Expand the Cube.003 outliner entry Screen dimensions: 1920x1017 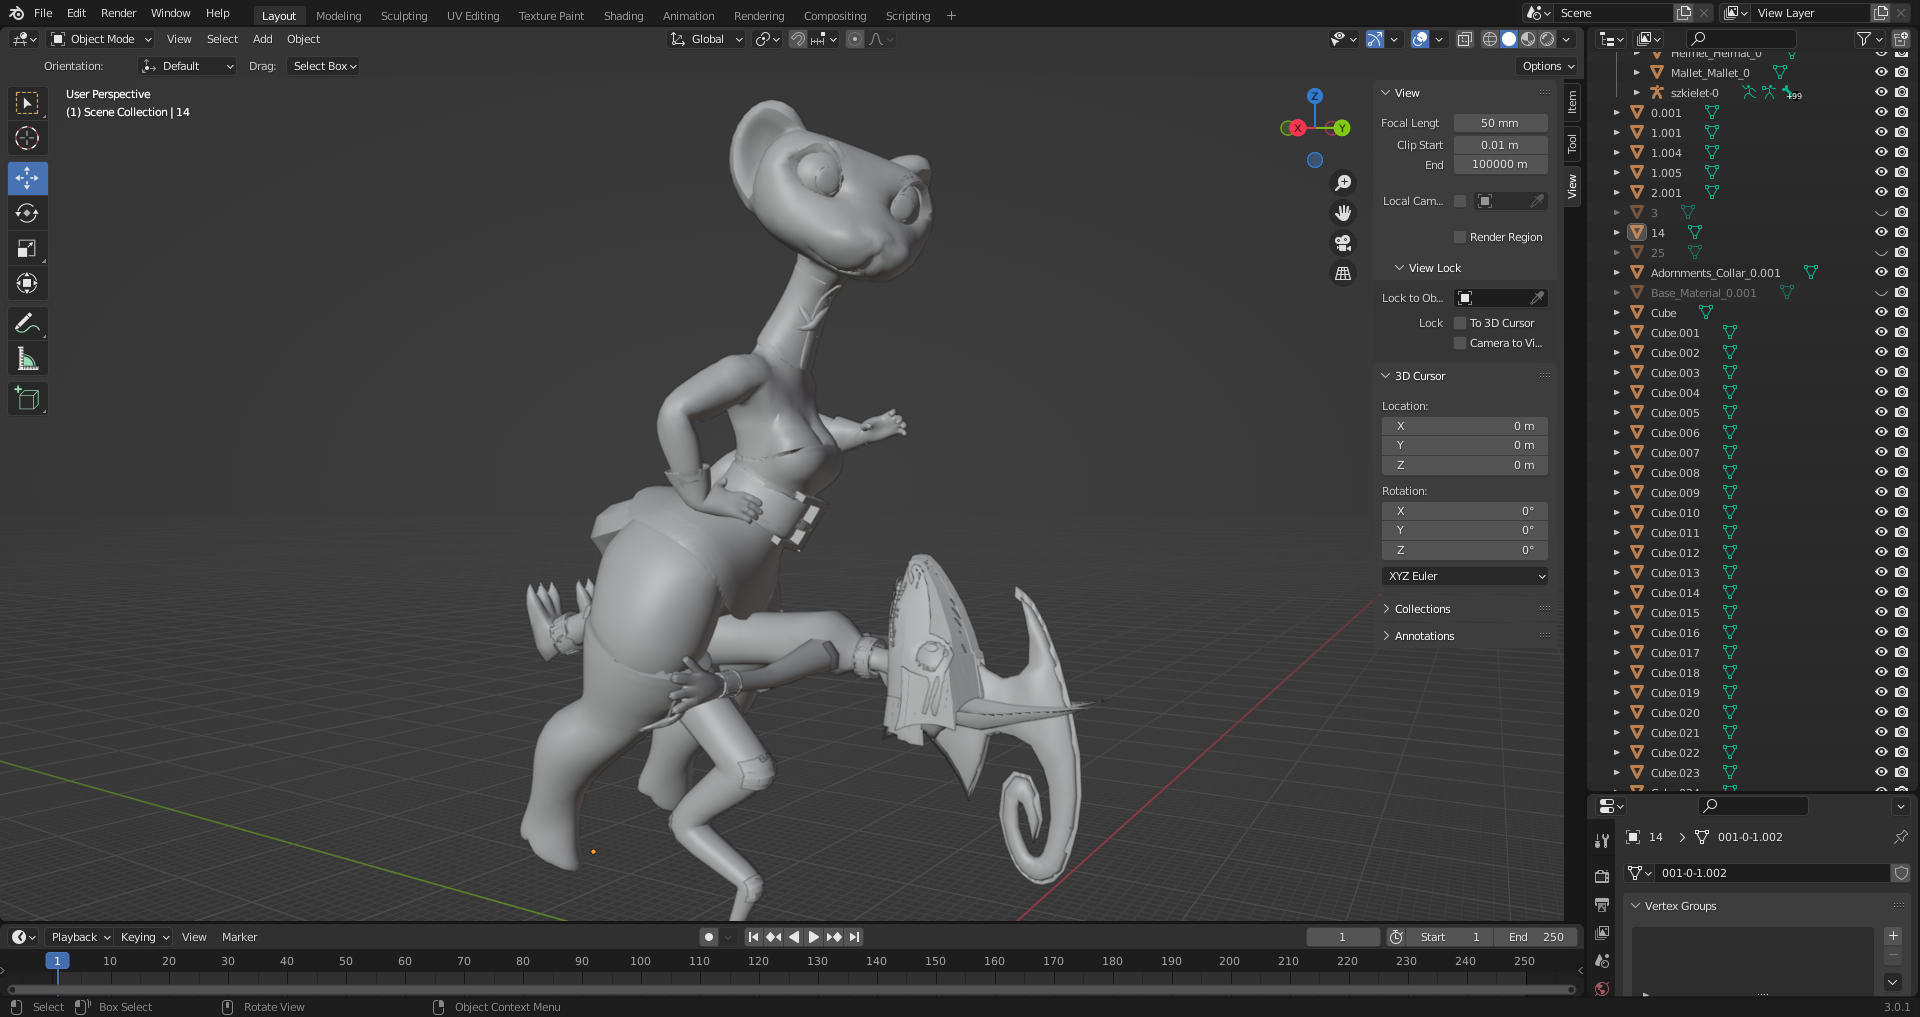[1616, 373]
